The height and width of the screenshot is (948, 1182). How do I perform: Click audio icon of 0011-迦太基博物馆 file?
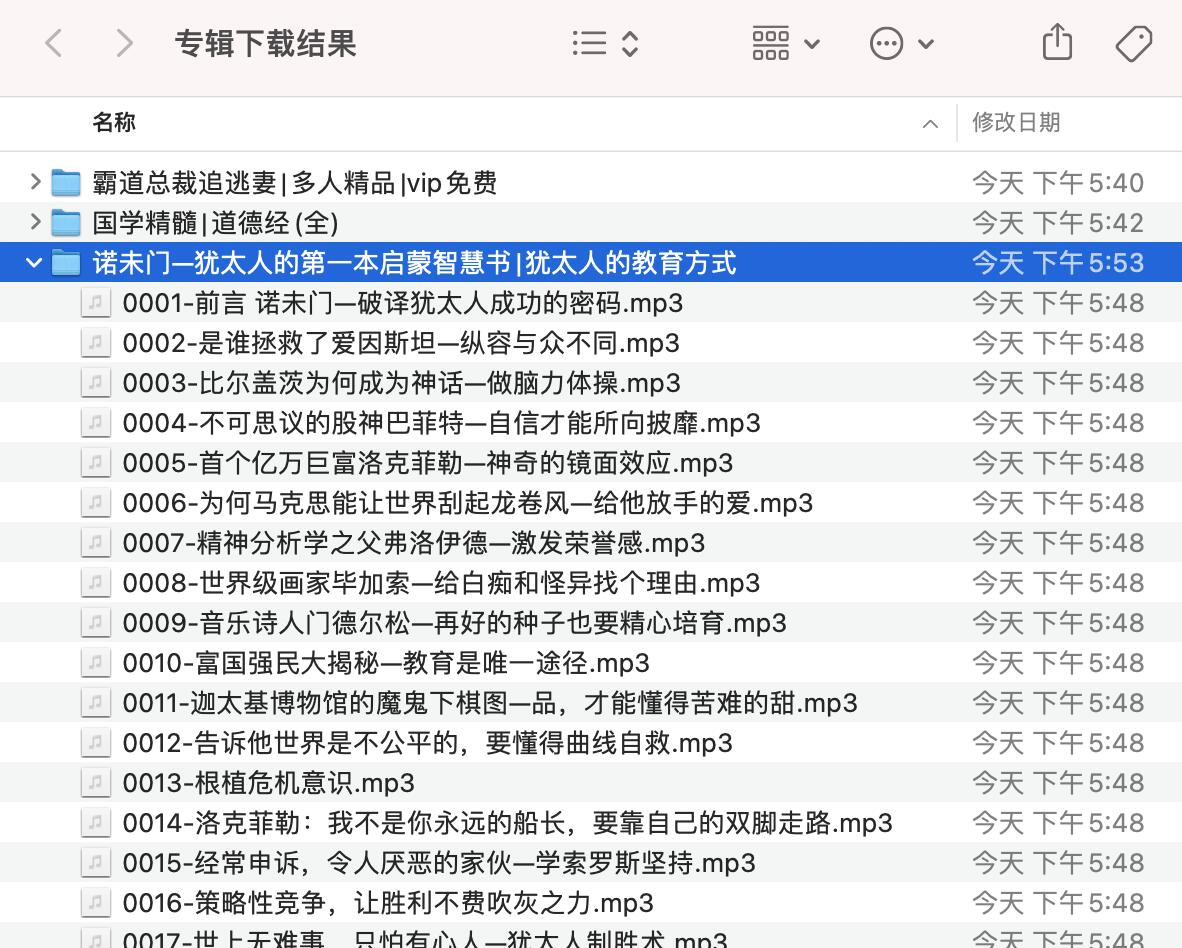click(96, 702)
